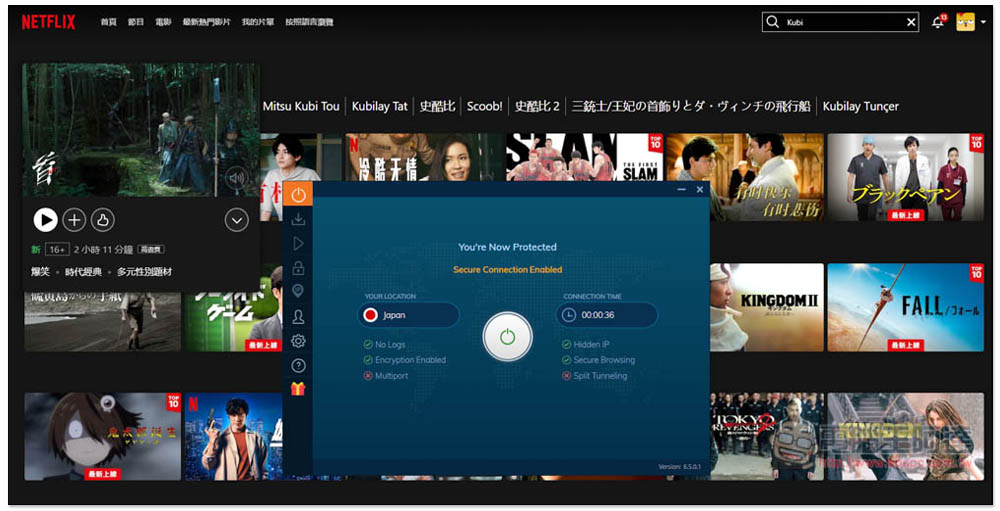This screenshot has width=1000, height=511.
Task: Go to 首頁 in Netflix navigation
Action: coord(108,22)
